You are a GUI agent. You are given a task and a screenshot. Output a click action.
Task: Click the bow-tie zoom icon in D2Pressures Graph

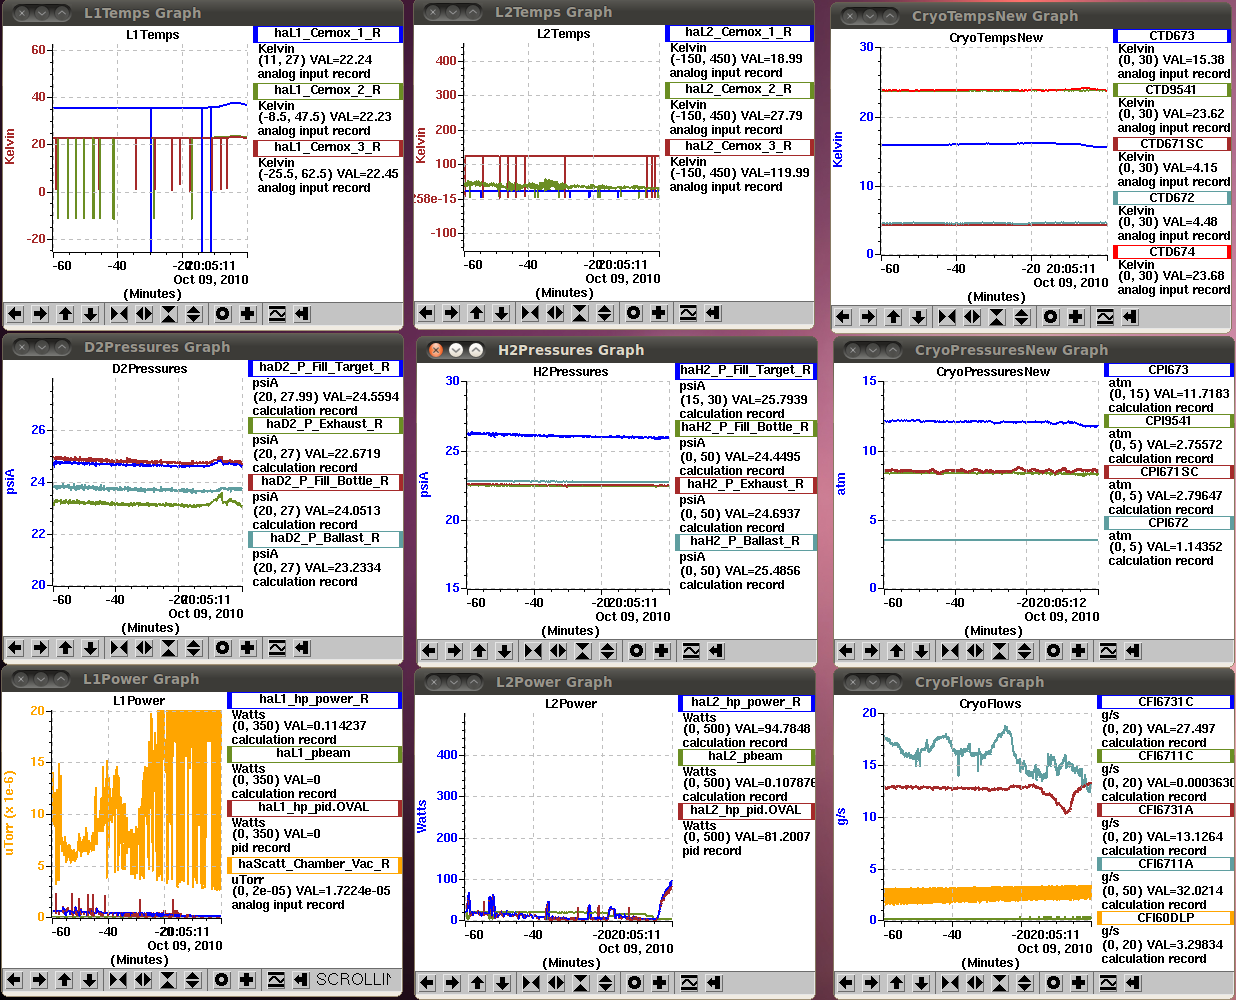pyautogui.click(x=119, y=648)
